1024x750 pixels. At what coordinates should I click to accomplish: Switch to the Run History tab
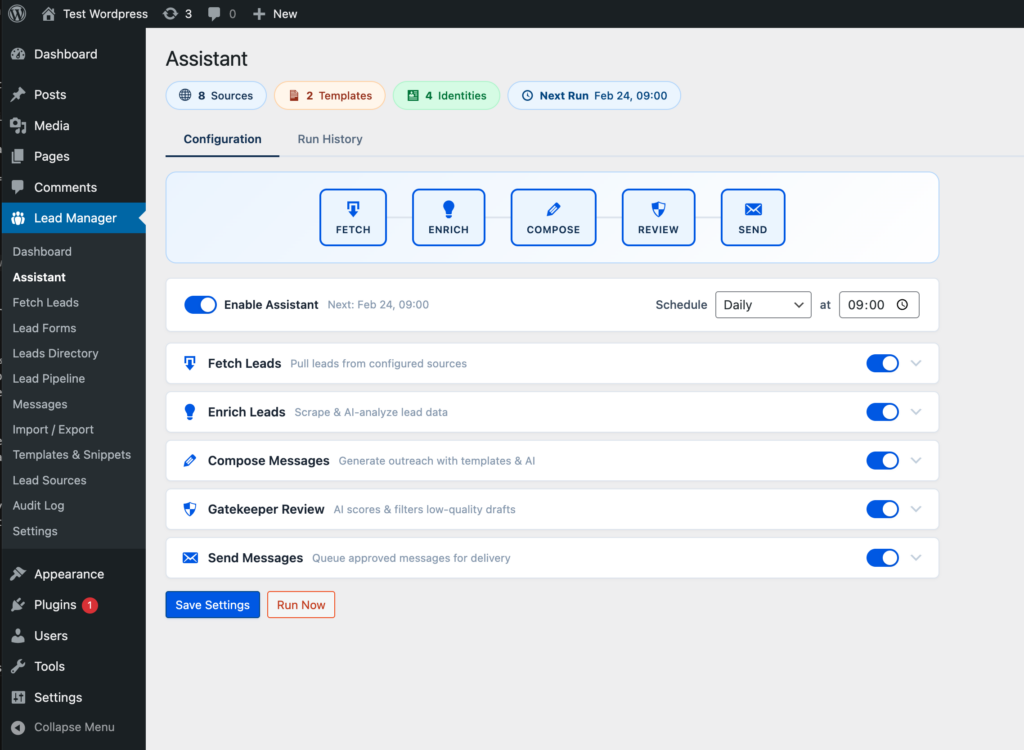(x=330, y=139)
